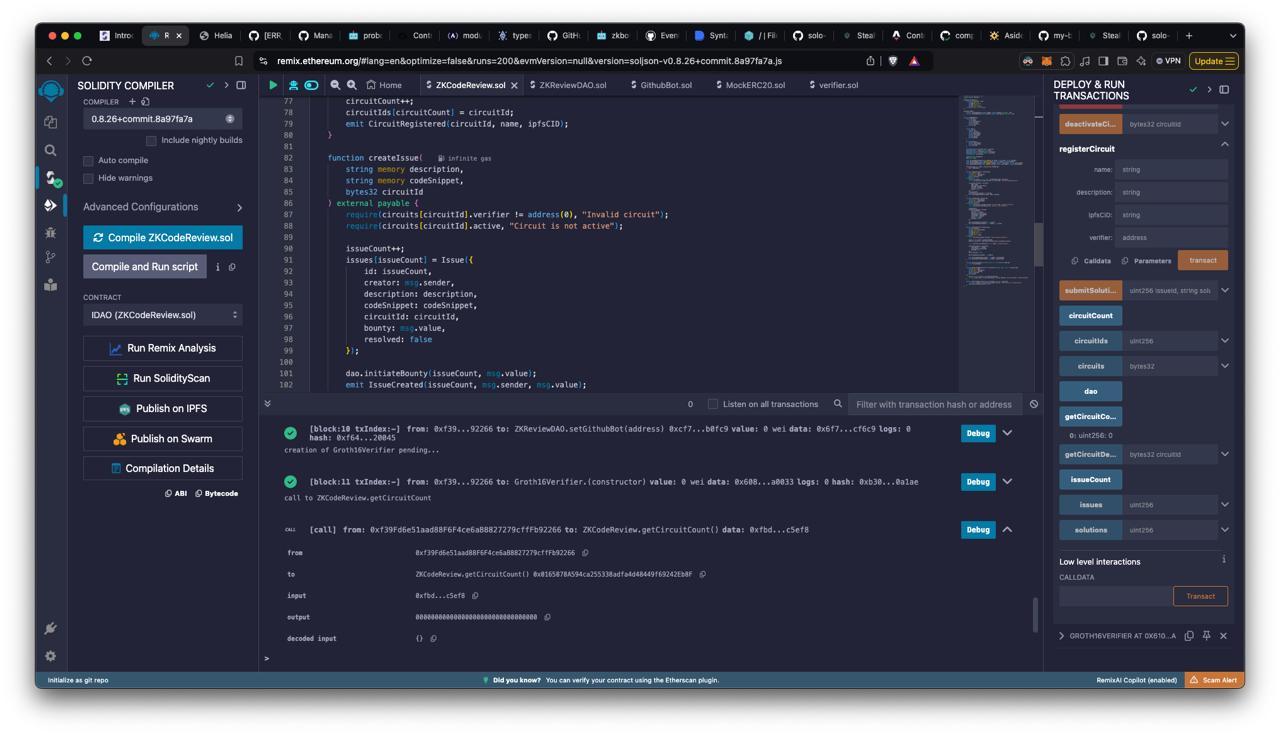Click the registerCircuit transact button
The width and height of the screenshot is (1280, 735).
[1203, 260]
